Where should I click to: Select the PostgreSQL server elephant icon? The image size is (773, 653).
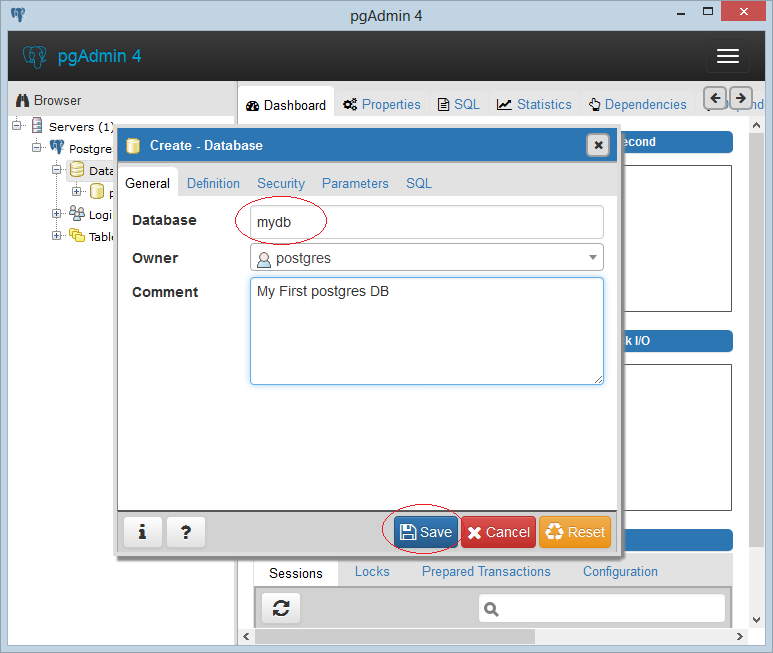57,147
